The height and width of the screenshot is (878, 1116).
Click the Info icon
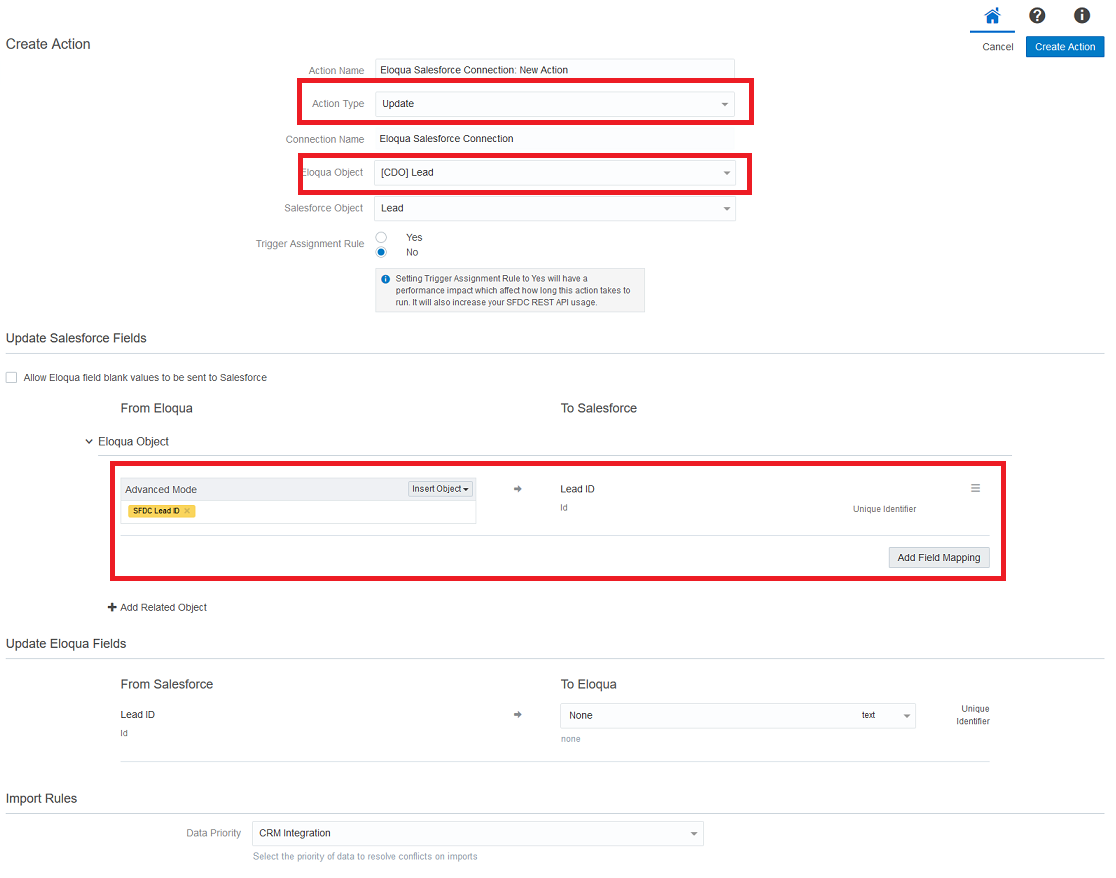(x=1081, y=16)
